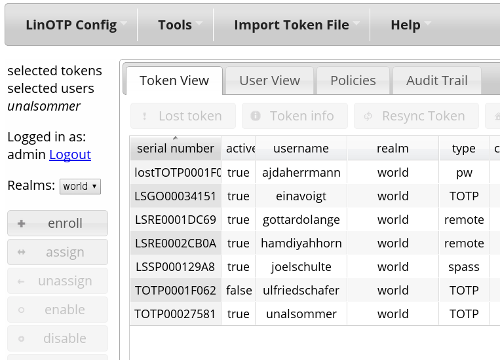
Task: Click the enroll button
Action: pyautogui.click(x=57, y=223)
